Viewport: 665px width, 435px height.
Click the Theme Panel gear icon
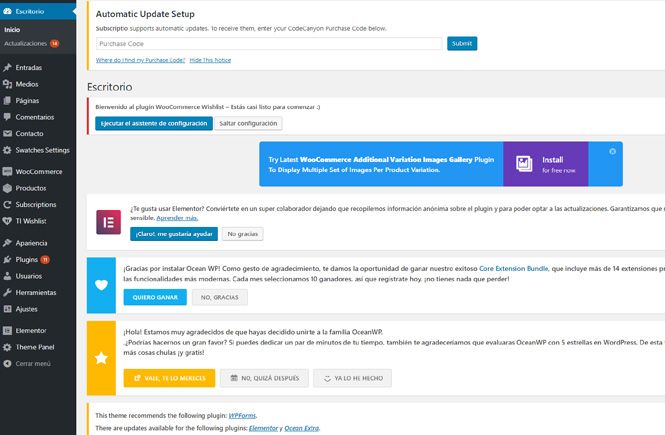coord(7,347)
